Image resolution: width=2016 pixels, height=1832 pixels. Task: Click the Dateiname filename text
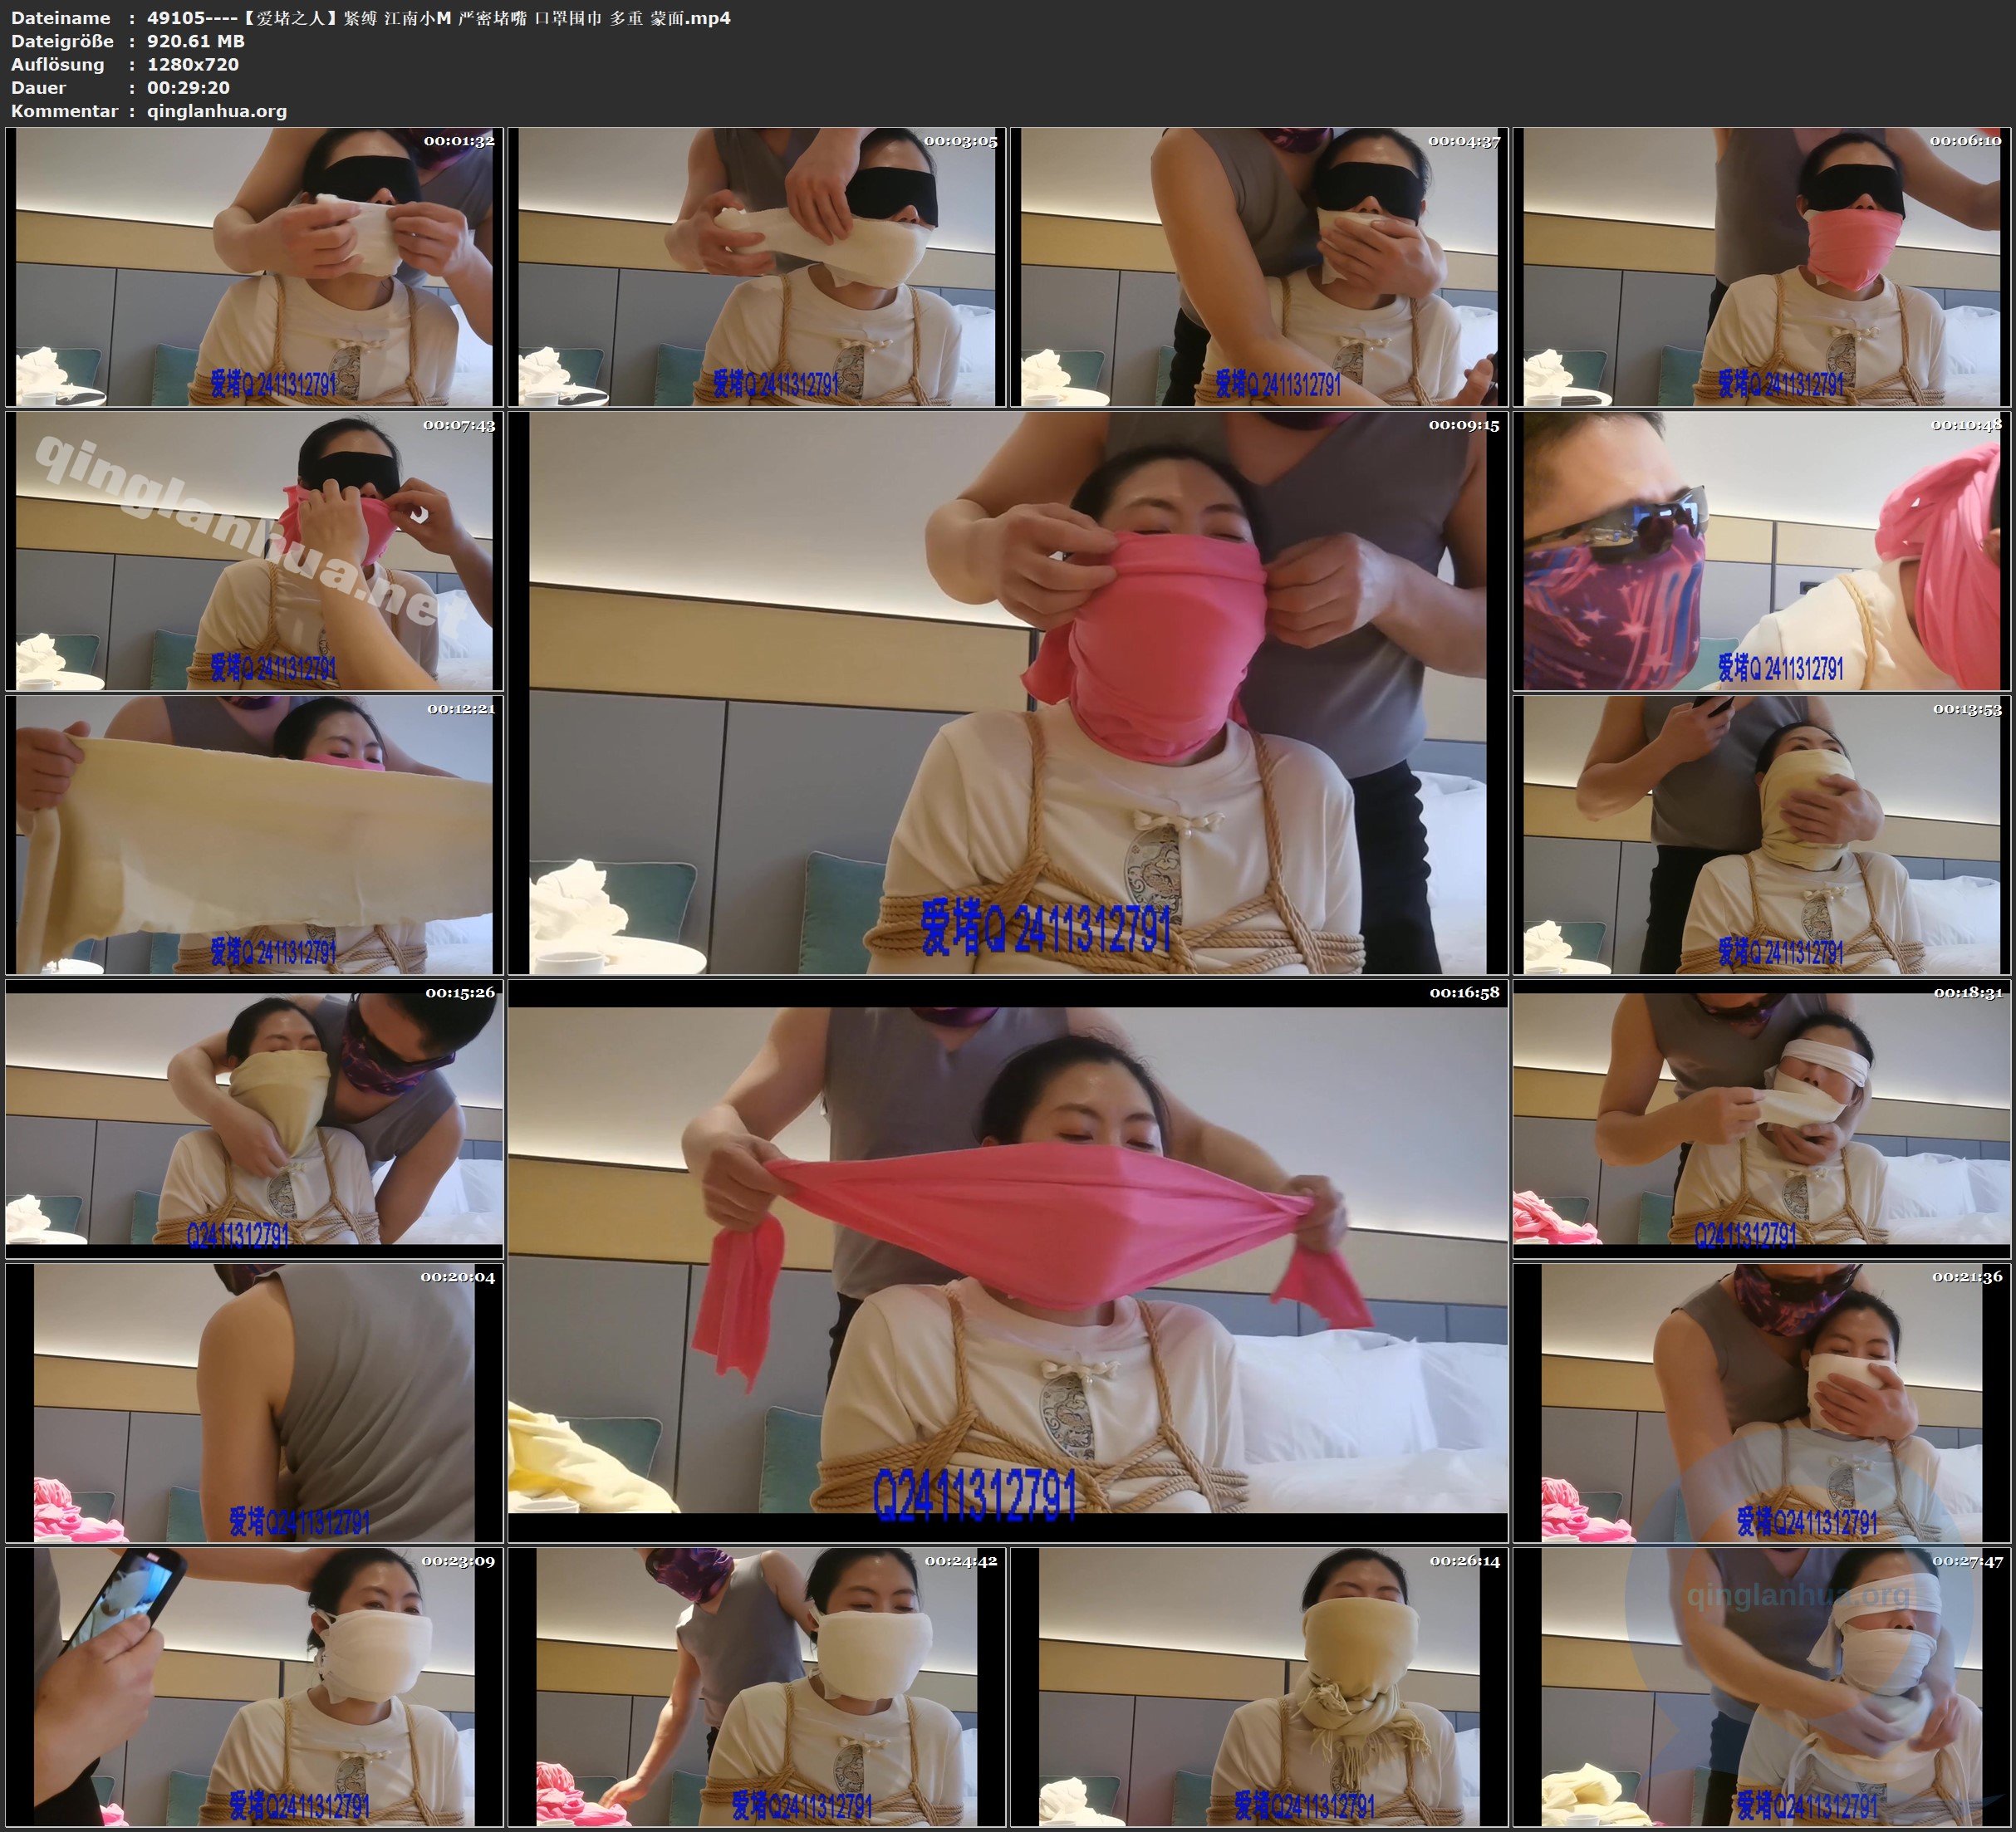tap(438, 18)
